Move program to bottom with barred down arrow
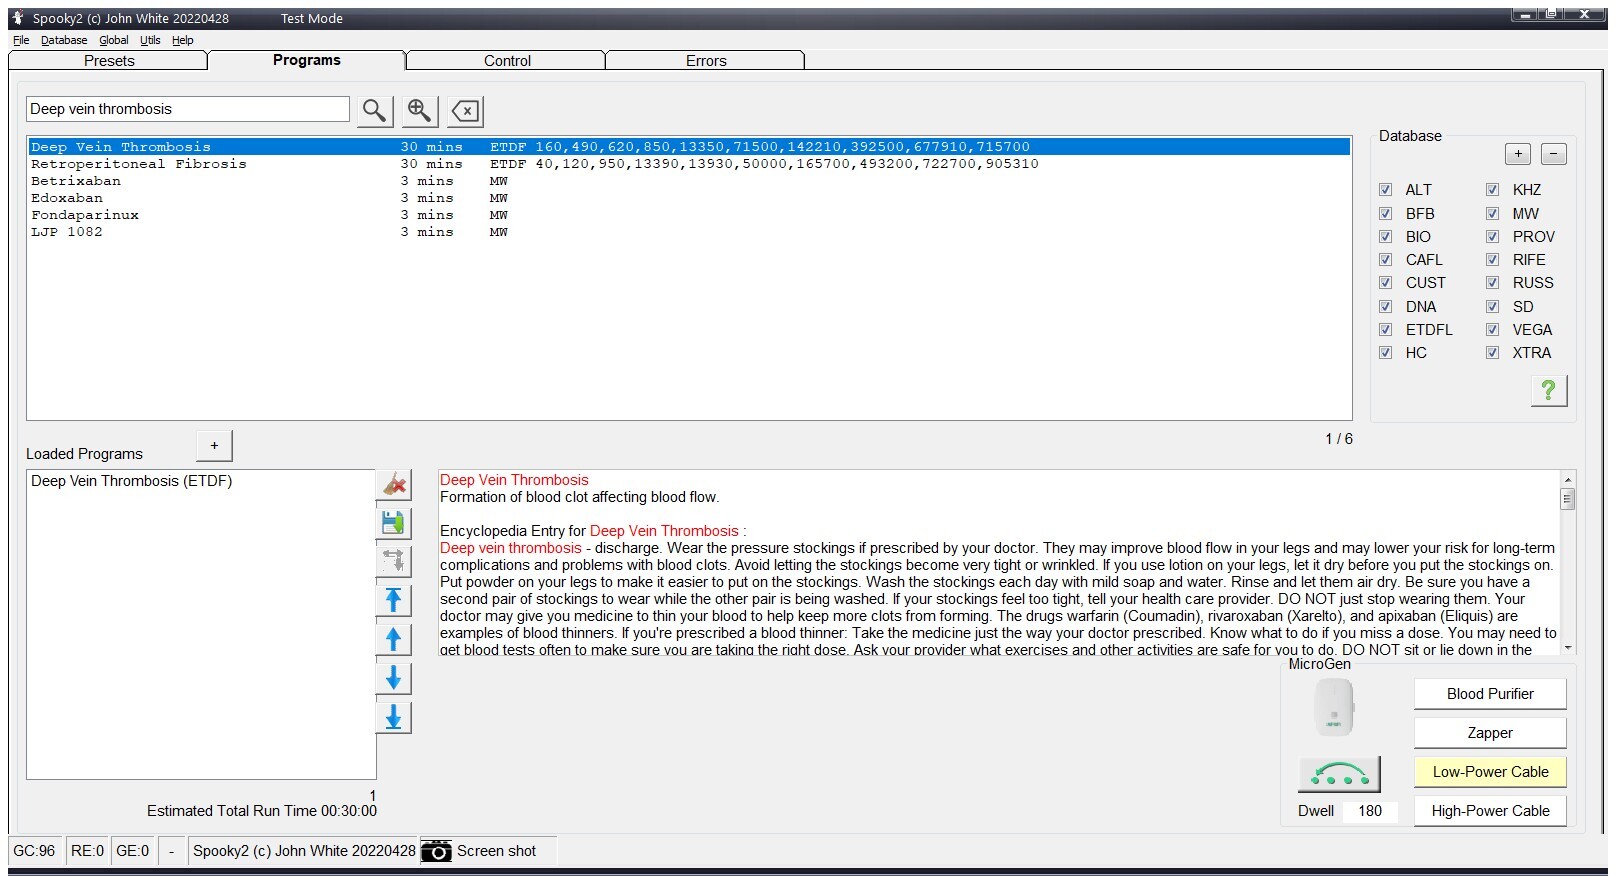The image size is (1616, 876). pyautogui.click(x=394, y=717)
